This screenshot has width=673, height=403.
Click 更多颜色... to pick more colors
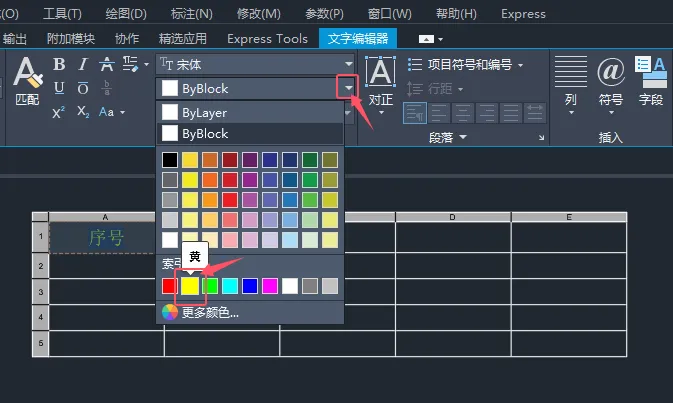210,312
